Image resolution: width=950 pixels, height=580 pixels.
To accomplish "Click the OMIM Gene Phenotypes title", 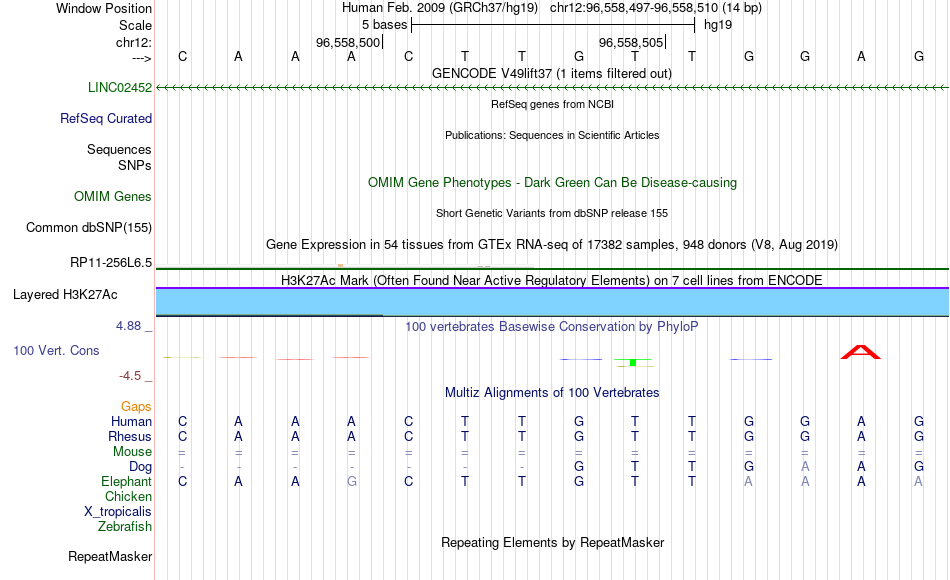I will coord(553,182).
